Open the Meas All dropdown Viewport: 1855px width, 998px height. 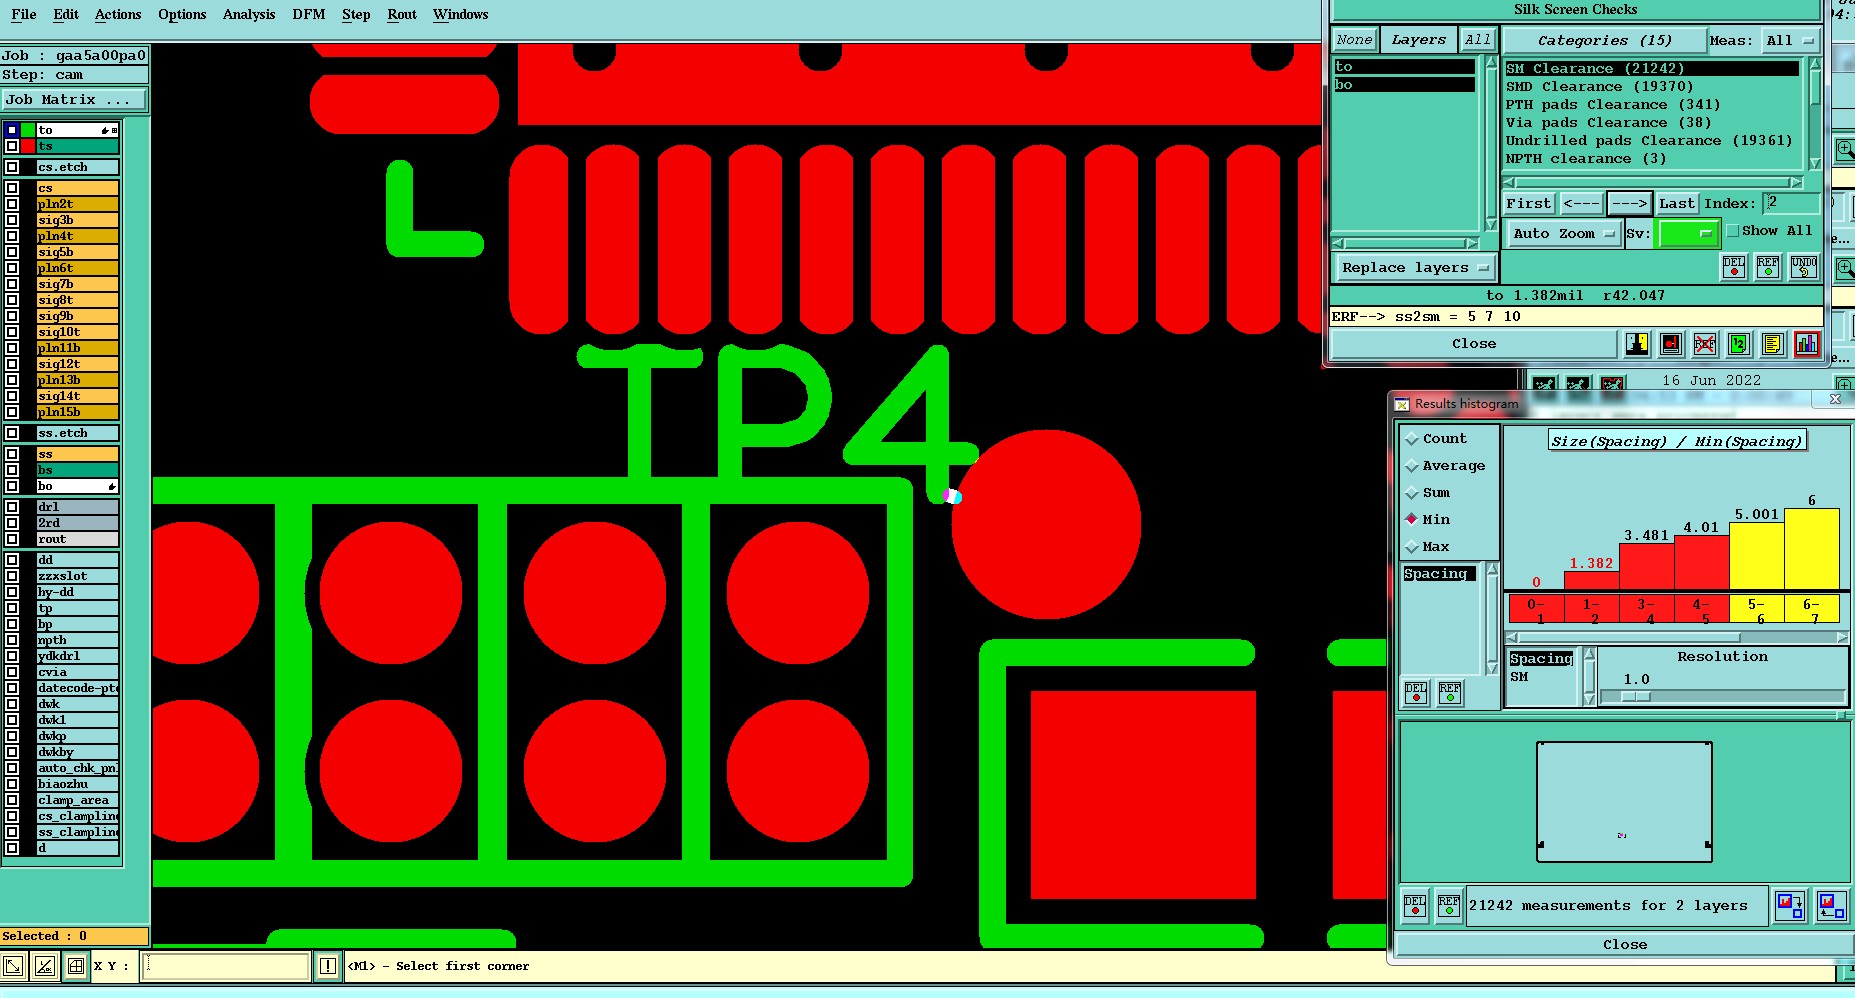pos(1788,41)
